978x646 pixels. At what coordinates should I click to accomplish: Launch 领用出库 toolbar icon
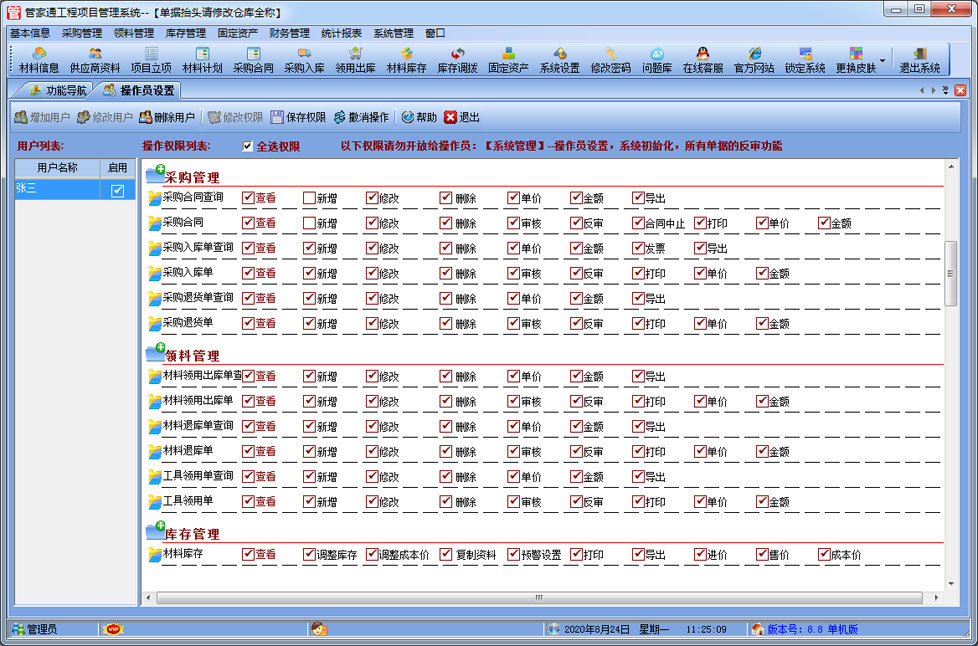click(x=355, y=60)
